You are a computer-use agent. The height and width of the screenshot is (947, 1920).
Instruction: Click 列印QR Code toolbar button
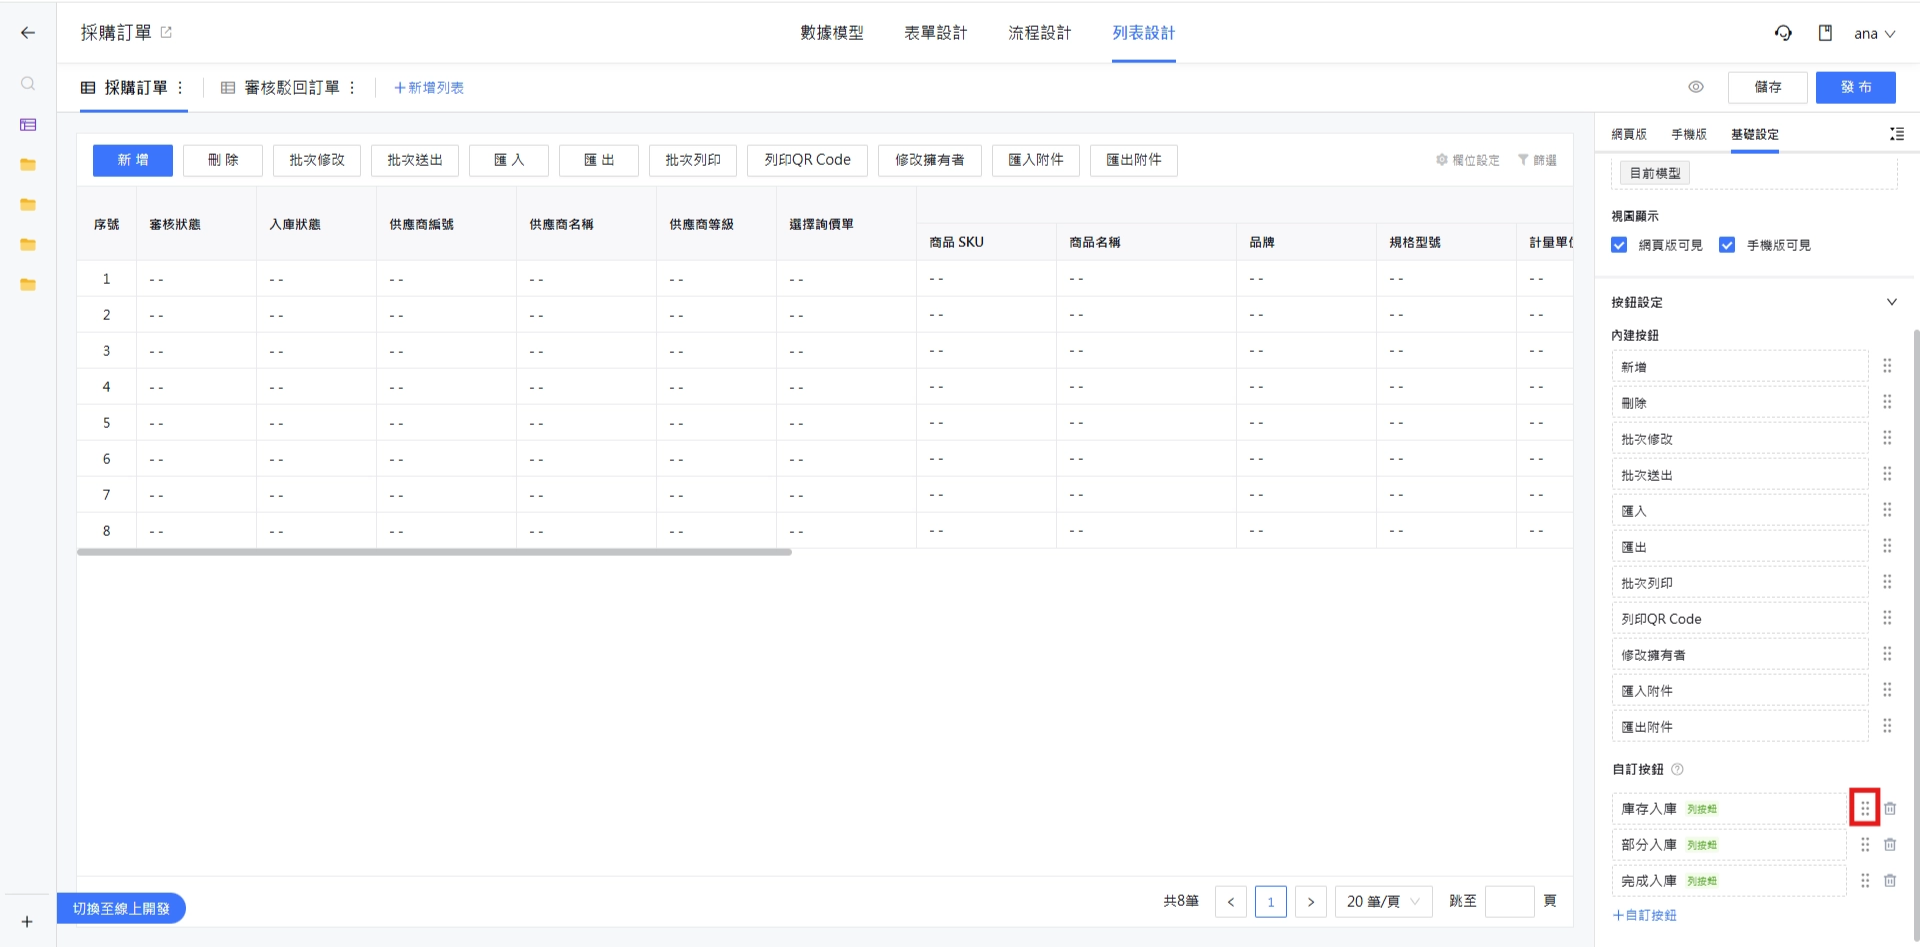[x=807, y=160]
